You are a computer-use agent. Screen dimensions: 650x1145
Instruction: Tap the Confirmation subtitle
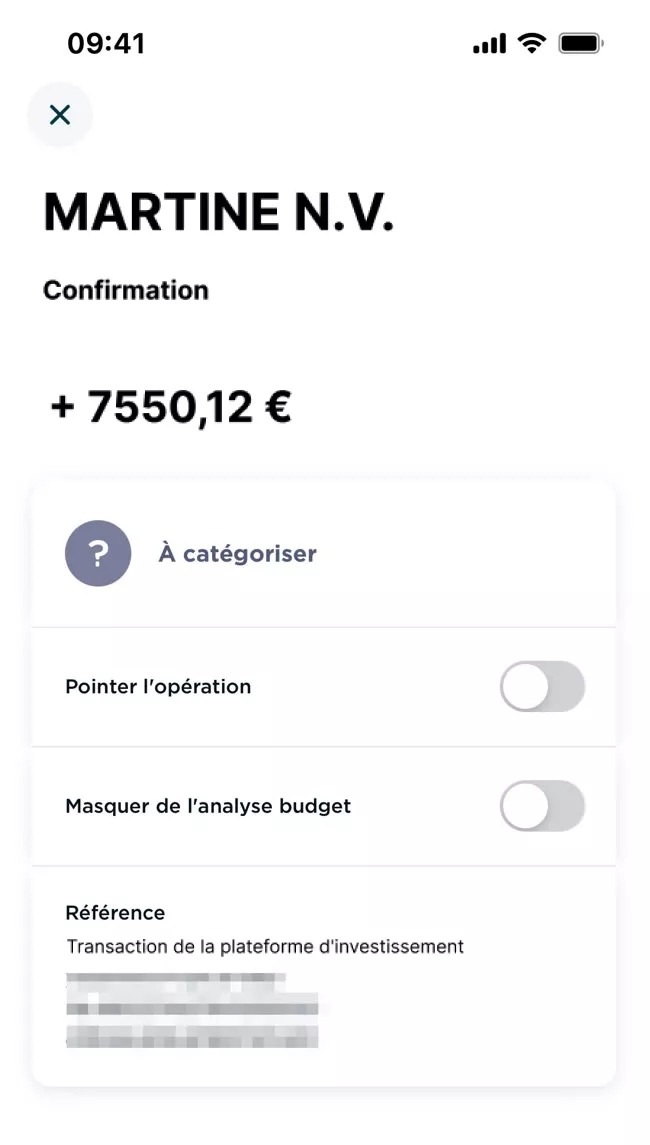coord(126,290)
